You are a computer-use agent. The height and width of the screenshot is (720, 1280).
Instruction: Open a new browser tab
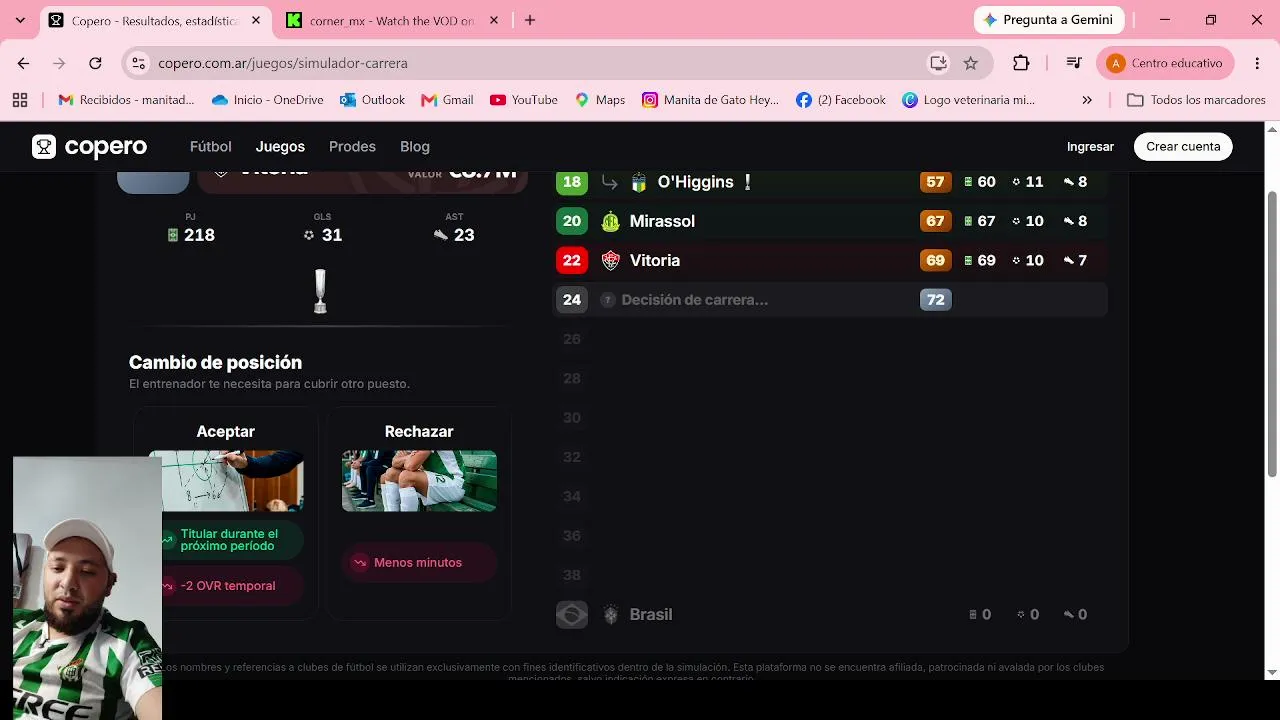[530, 20]
